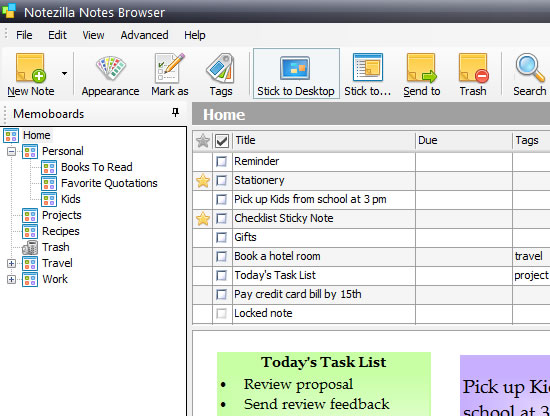Check the Pay credit card bill checkbox
This screenshot has height=416, width=550.
tap(221, 294)
